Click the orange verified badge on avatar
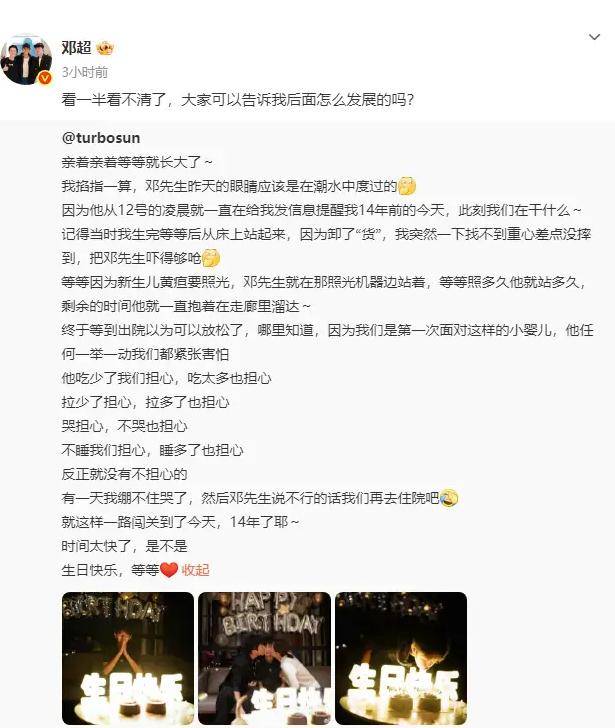Screen dimensions: 615x728 click(45, 78)
